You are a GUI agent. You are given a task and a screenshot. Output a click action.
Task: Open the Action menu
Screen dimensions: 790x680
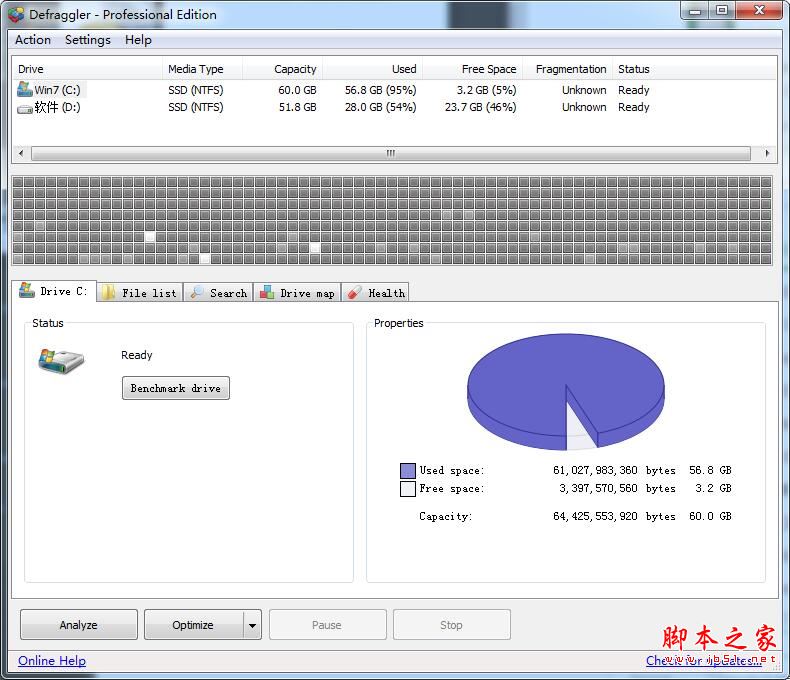[x=33, y=40]
